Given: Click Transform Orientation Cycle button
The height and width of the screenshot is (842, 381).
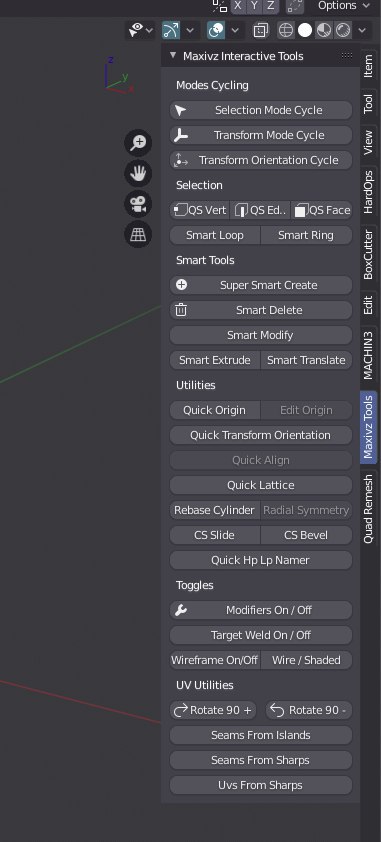Looking at the screenshot, I should tap(261, 160).
